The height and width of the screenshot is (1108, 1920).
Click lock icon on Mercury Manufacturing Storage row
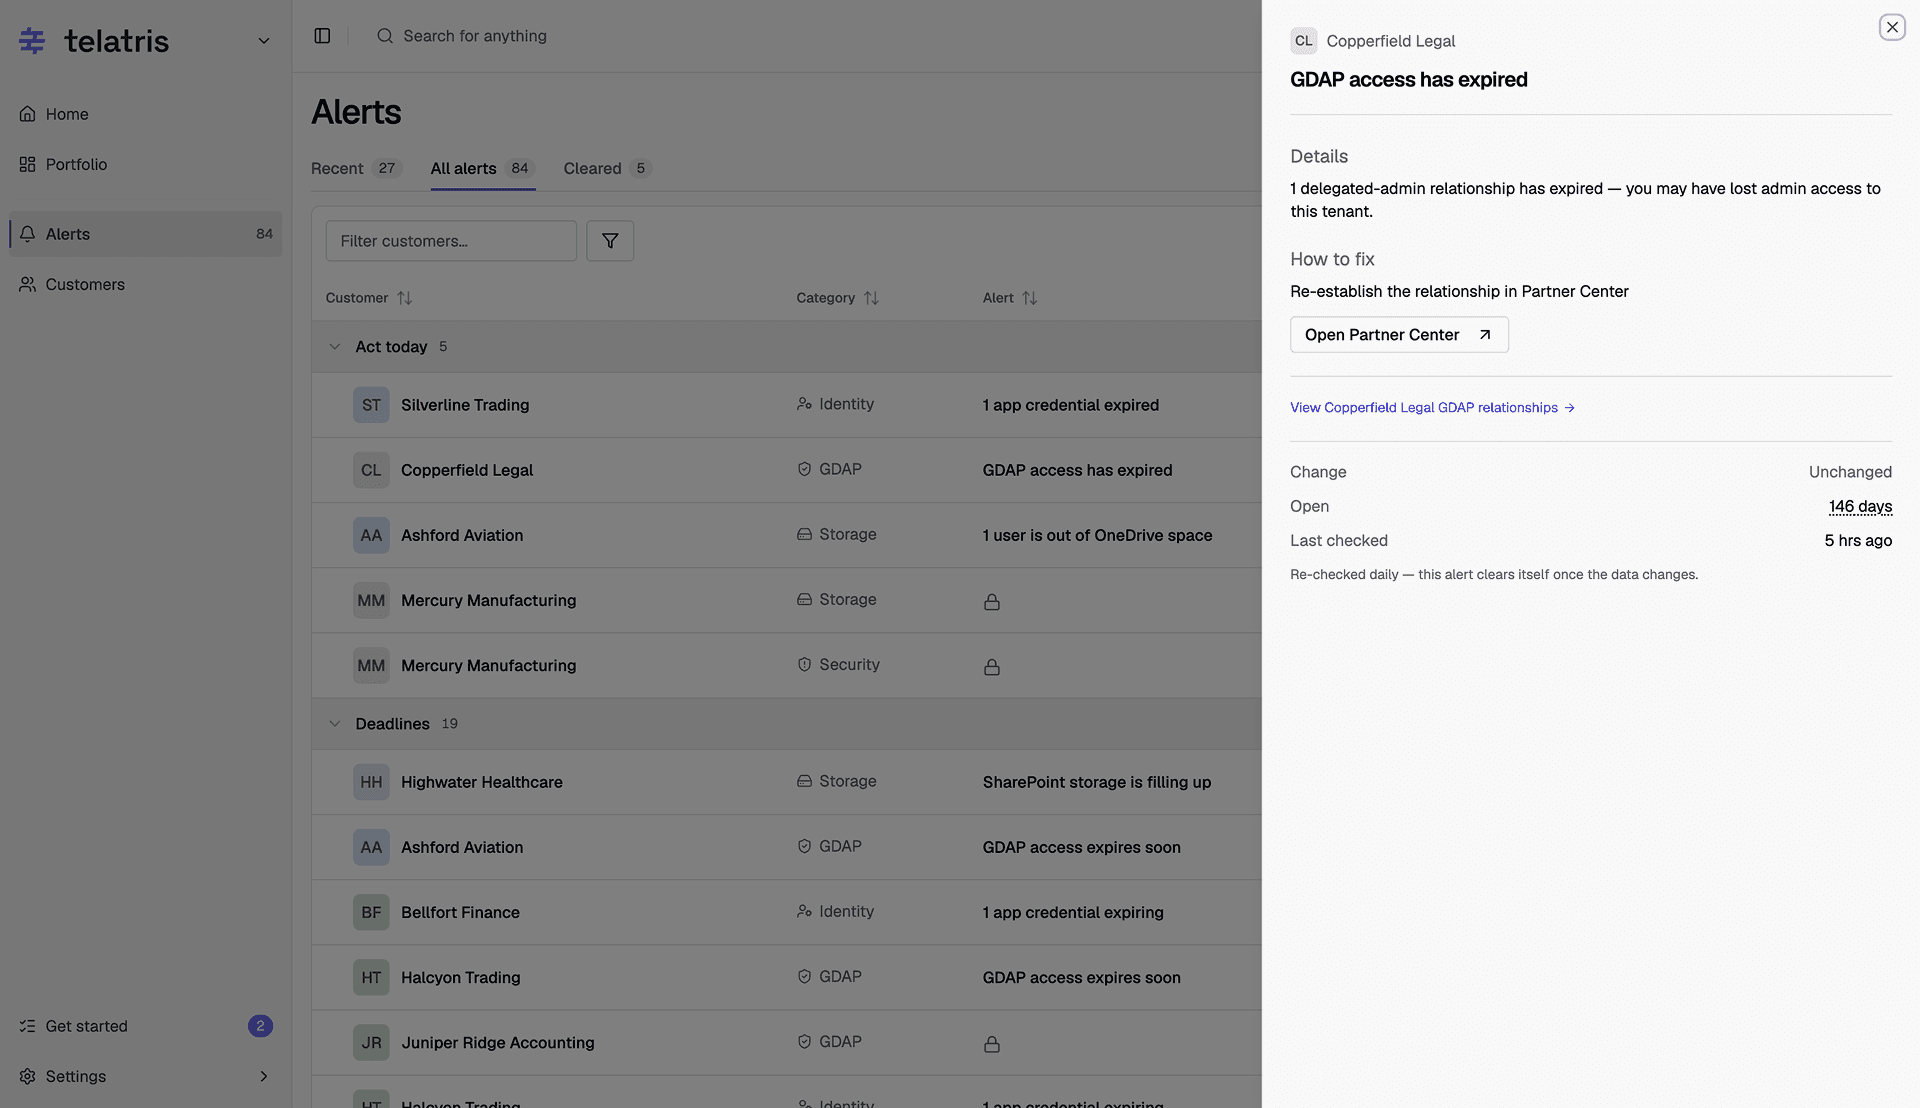pos(991,601)
